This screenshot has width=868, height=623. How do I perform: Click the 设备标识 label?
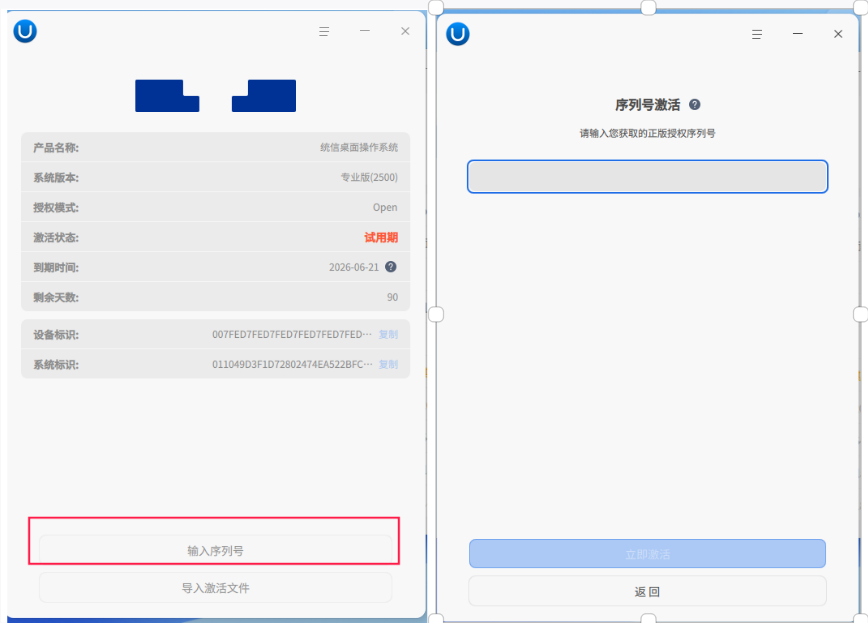pos(56,335)
